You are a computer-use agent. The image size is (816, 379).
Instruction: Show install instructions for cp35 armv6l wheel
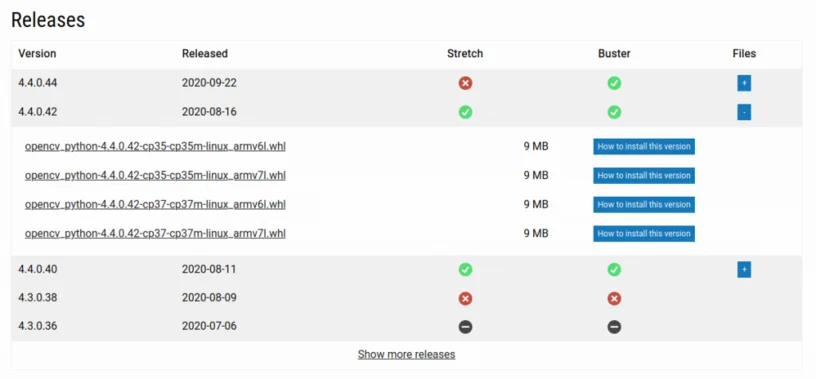pos(644,146)
